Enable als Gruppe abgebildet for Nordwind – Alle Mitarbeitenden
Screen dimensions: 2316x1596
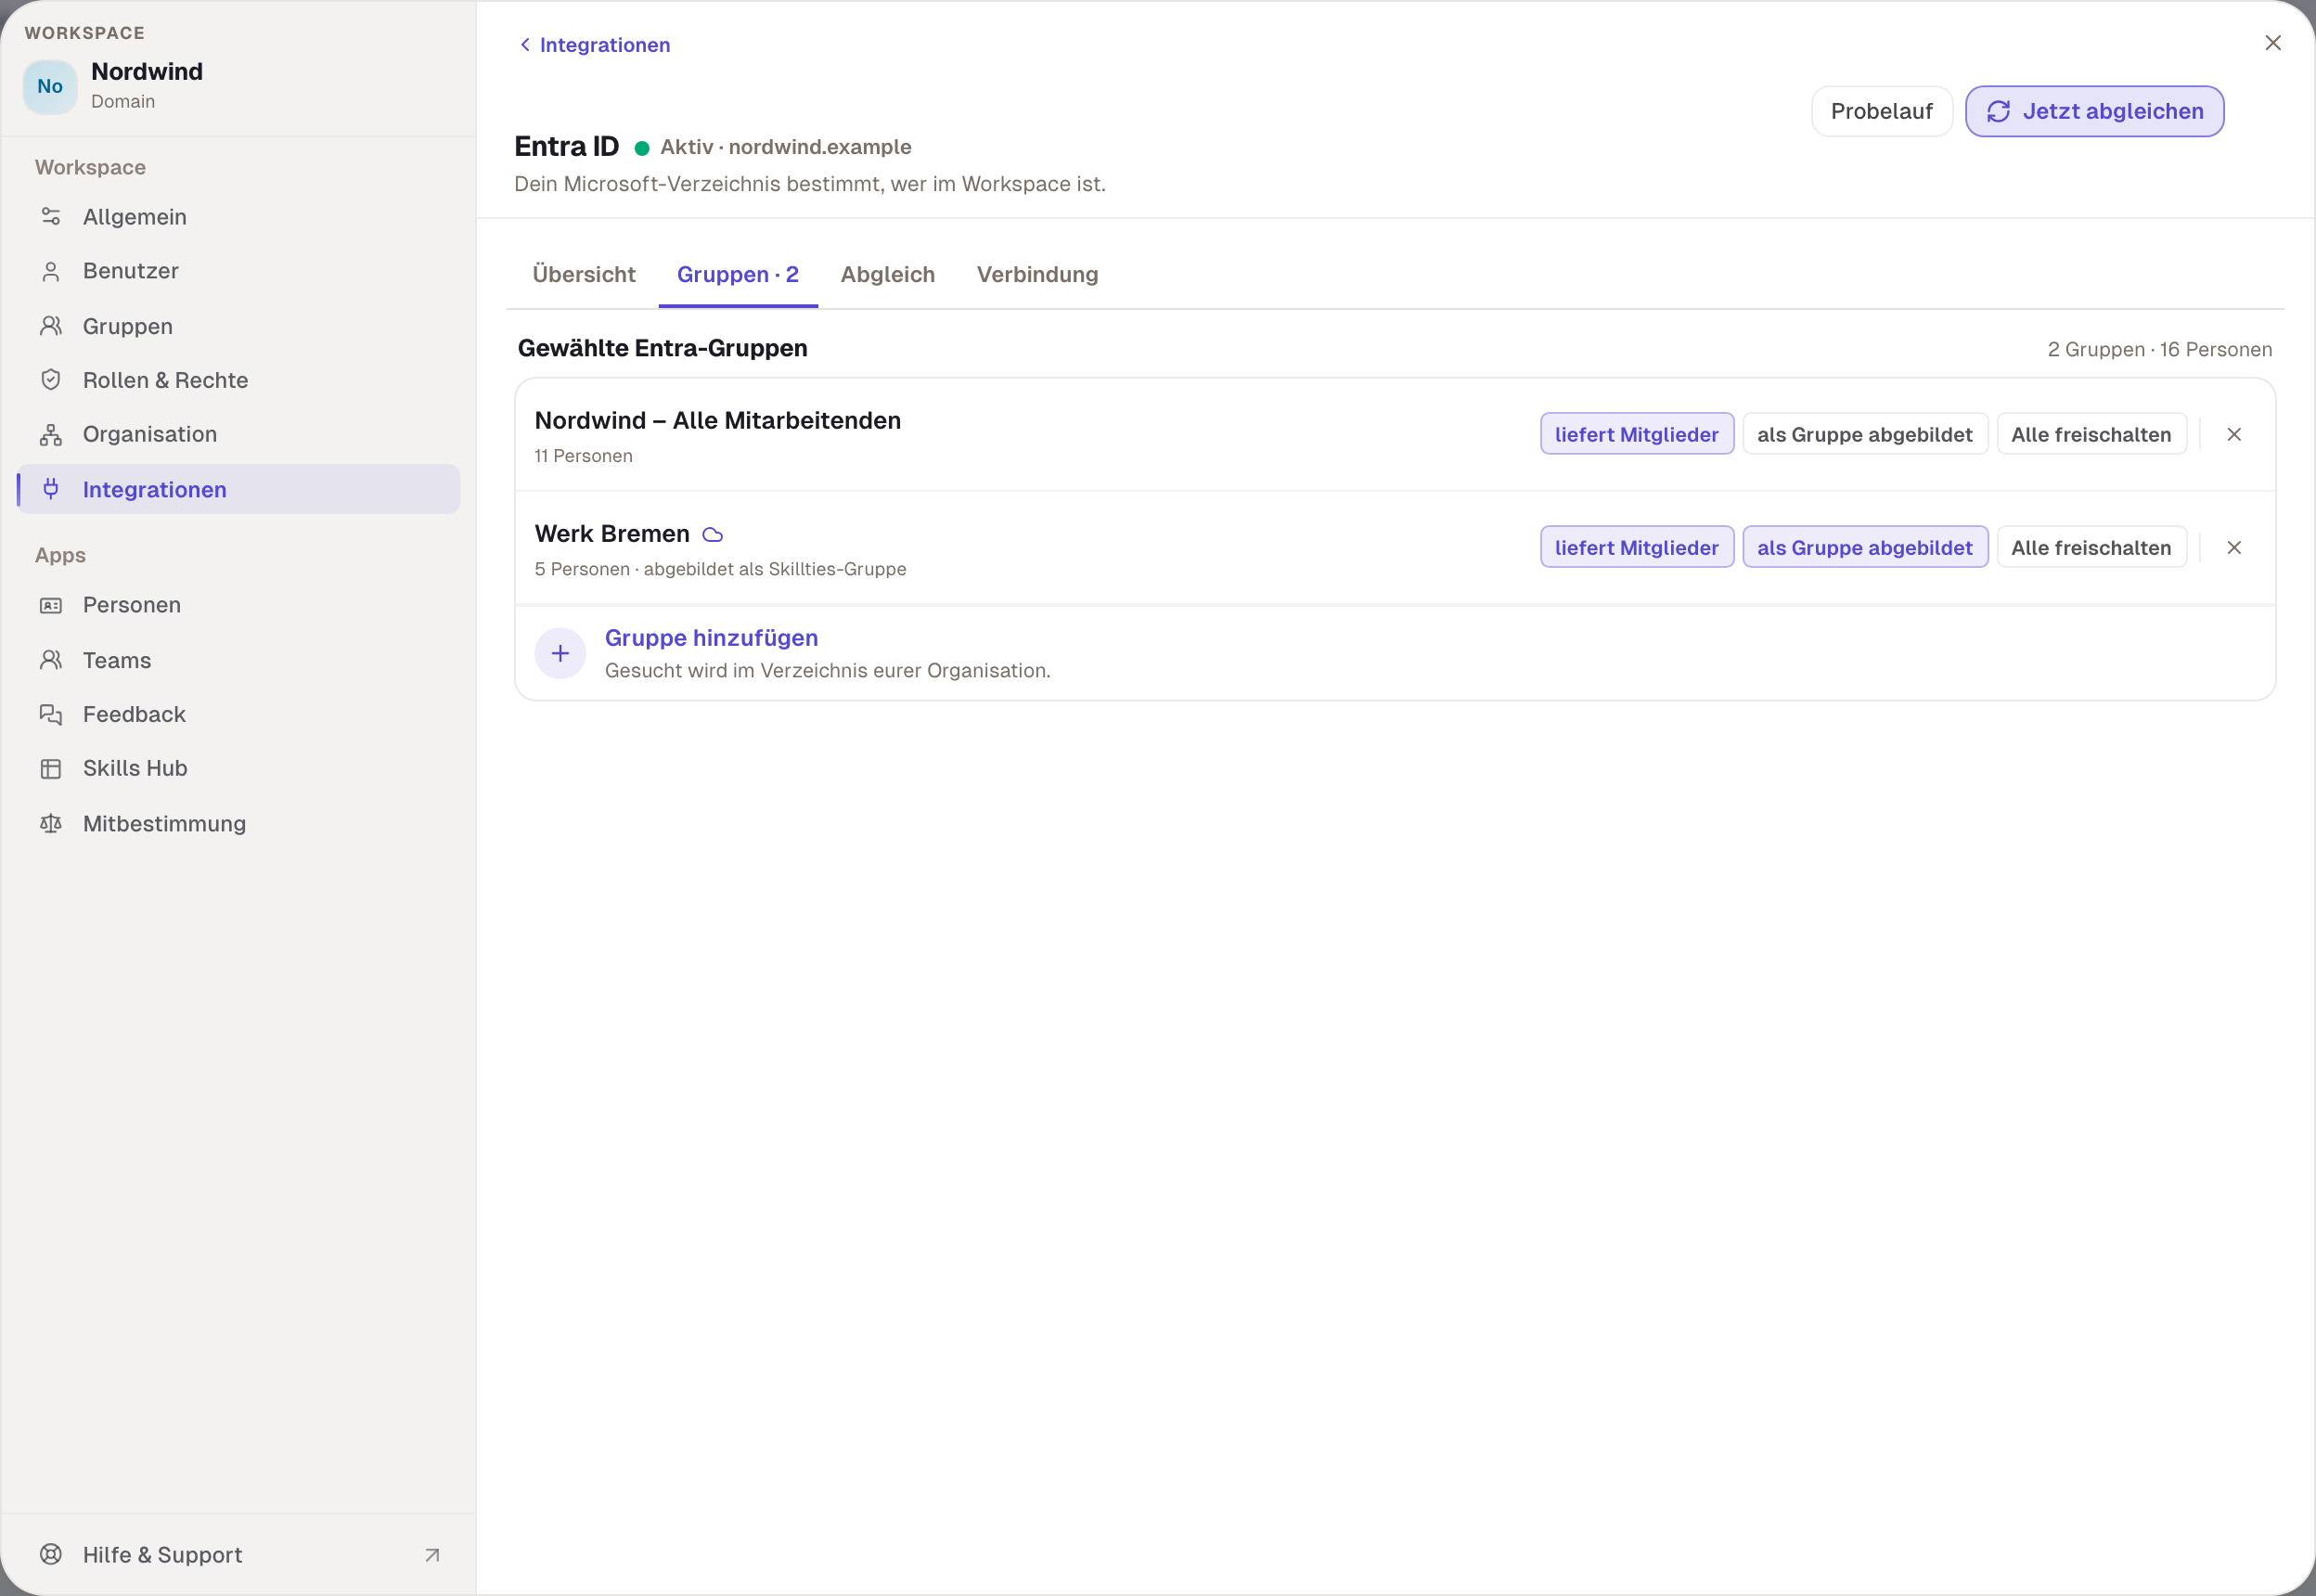click(x=1865, y=434)
